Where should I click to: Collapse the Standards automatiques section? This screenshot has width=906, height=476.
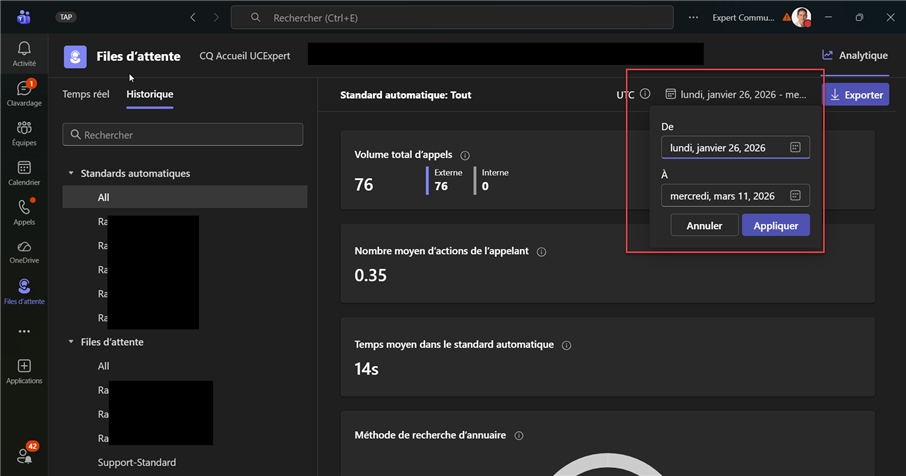(x=71, y=173)
